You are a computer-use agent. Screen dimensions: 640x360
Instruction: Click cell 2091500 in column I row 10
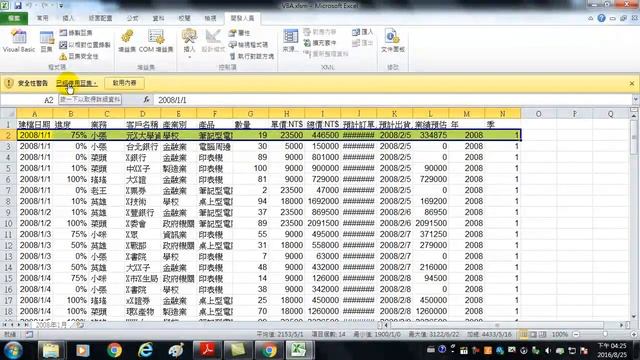322,223
